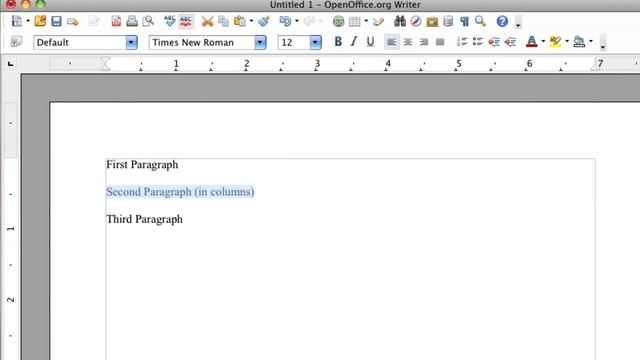Justify the text
Screen dimensions: 640x360
[440, 42]
